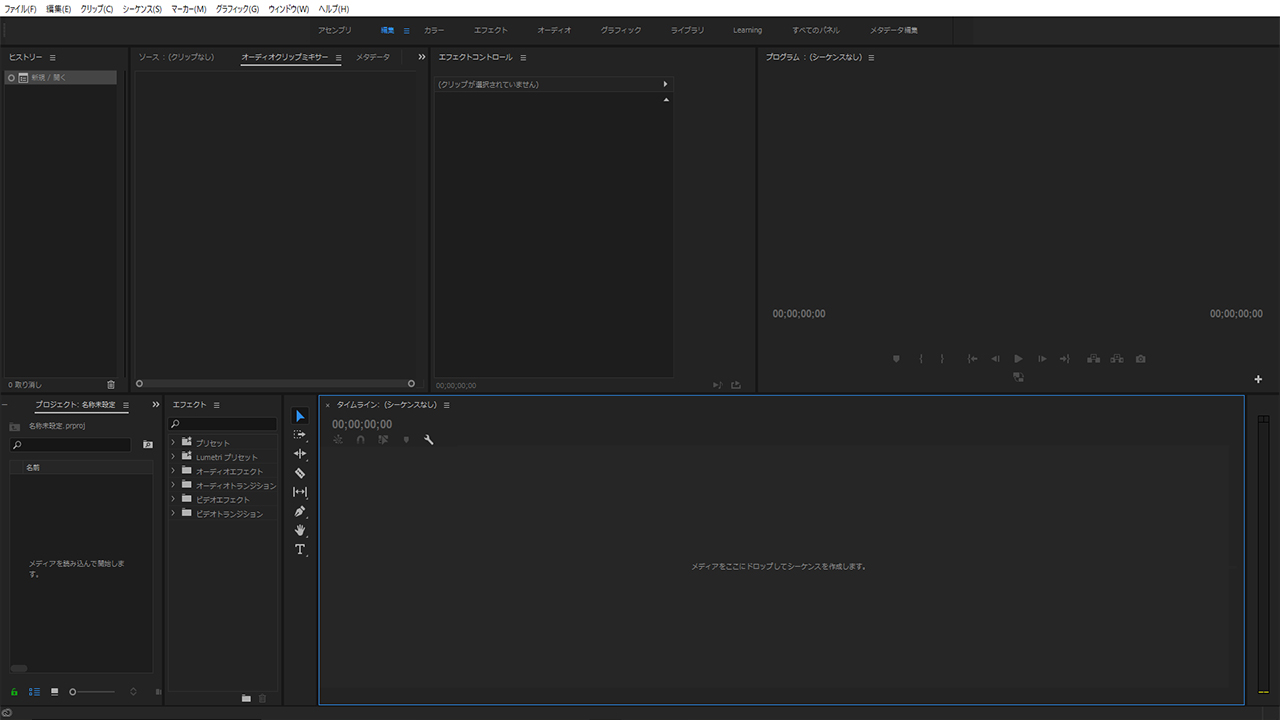Select the Hand tool

tap(300, 530)
